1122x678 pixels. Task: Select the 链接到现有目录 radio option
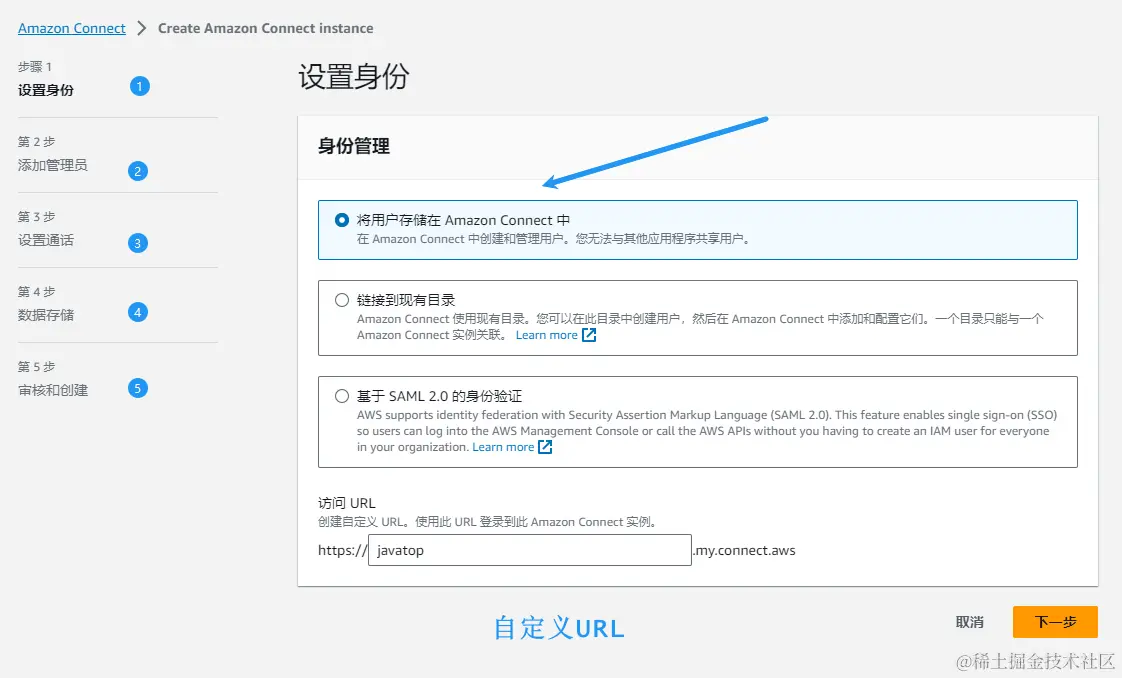point(342,300)
